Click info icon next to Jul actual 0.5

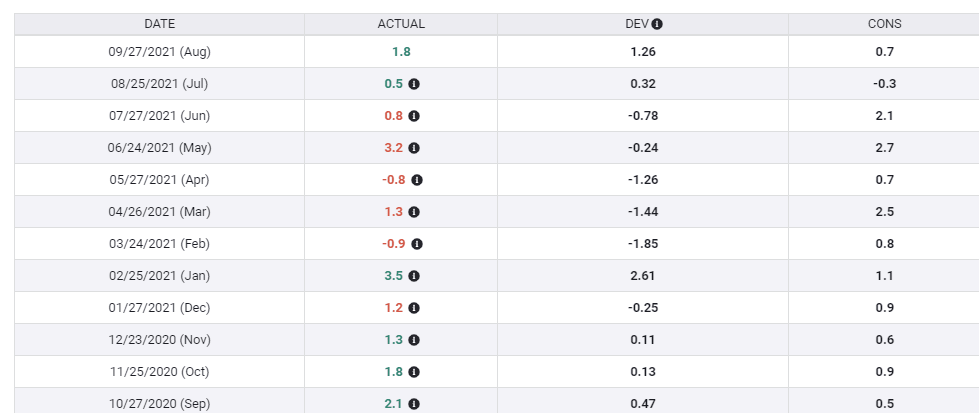tap(414, 84)
